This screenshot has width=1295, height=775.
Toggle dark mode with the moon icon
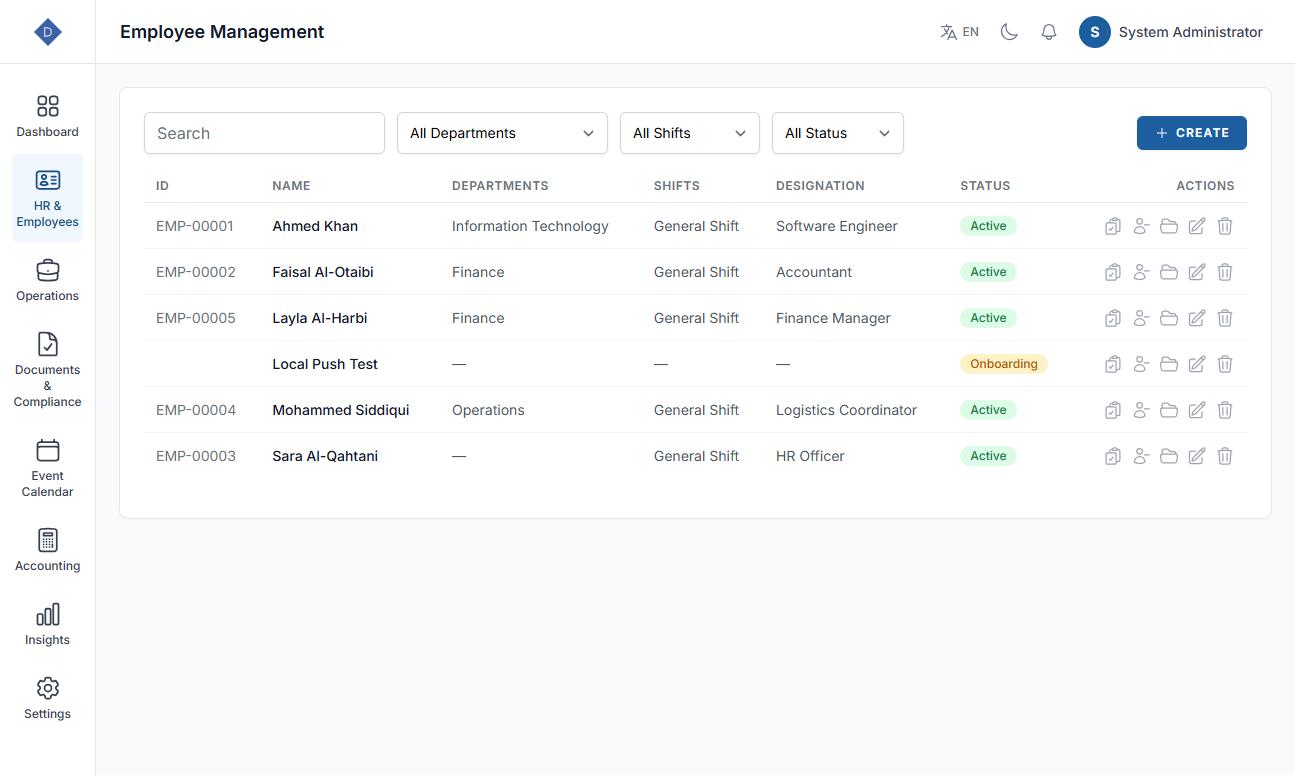(1009, 32)
